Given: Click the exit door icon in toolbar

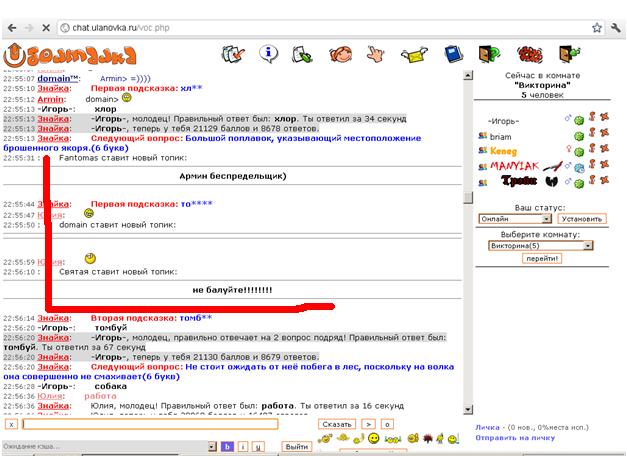Looking at the screenshot, I should pos(569,53).
